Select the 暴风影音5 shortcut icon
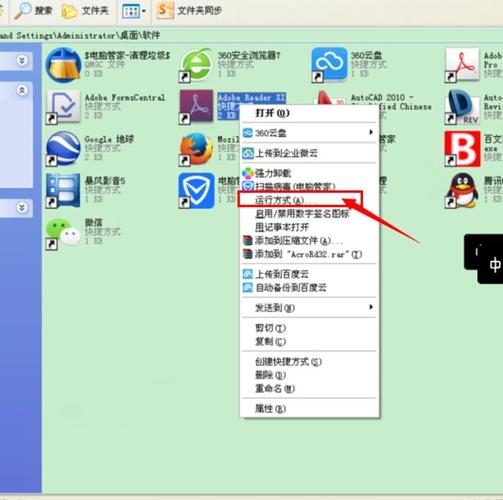The width and height of the screenshot is (503, 500). 63,191
